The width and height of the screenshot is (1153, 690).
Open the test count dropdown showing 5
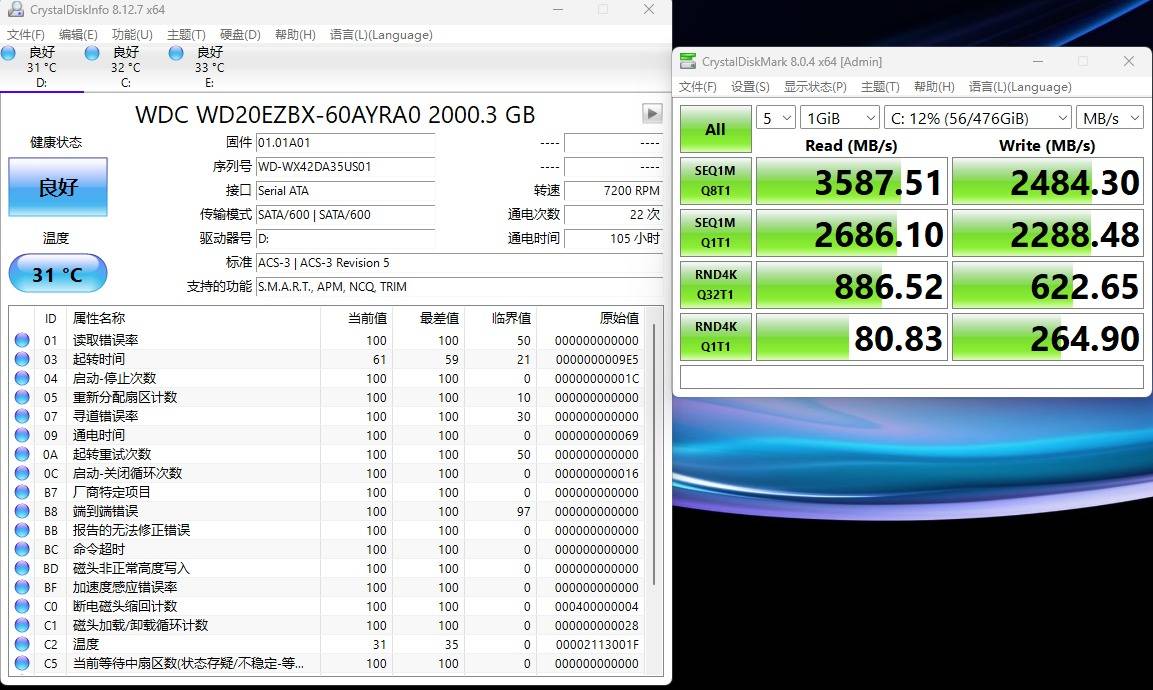(x=775, y=118)
